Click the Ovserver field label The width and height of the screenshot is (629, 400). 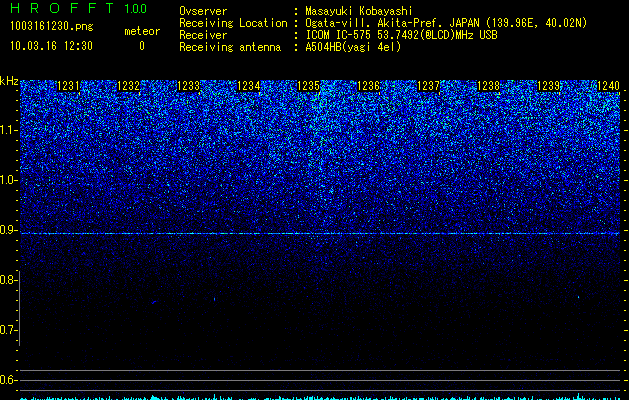(x=203, y=11)
